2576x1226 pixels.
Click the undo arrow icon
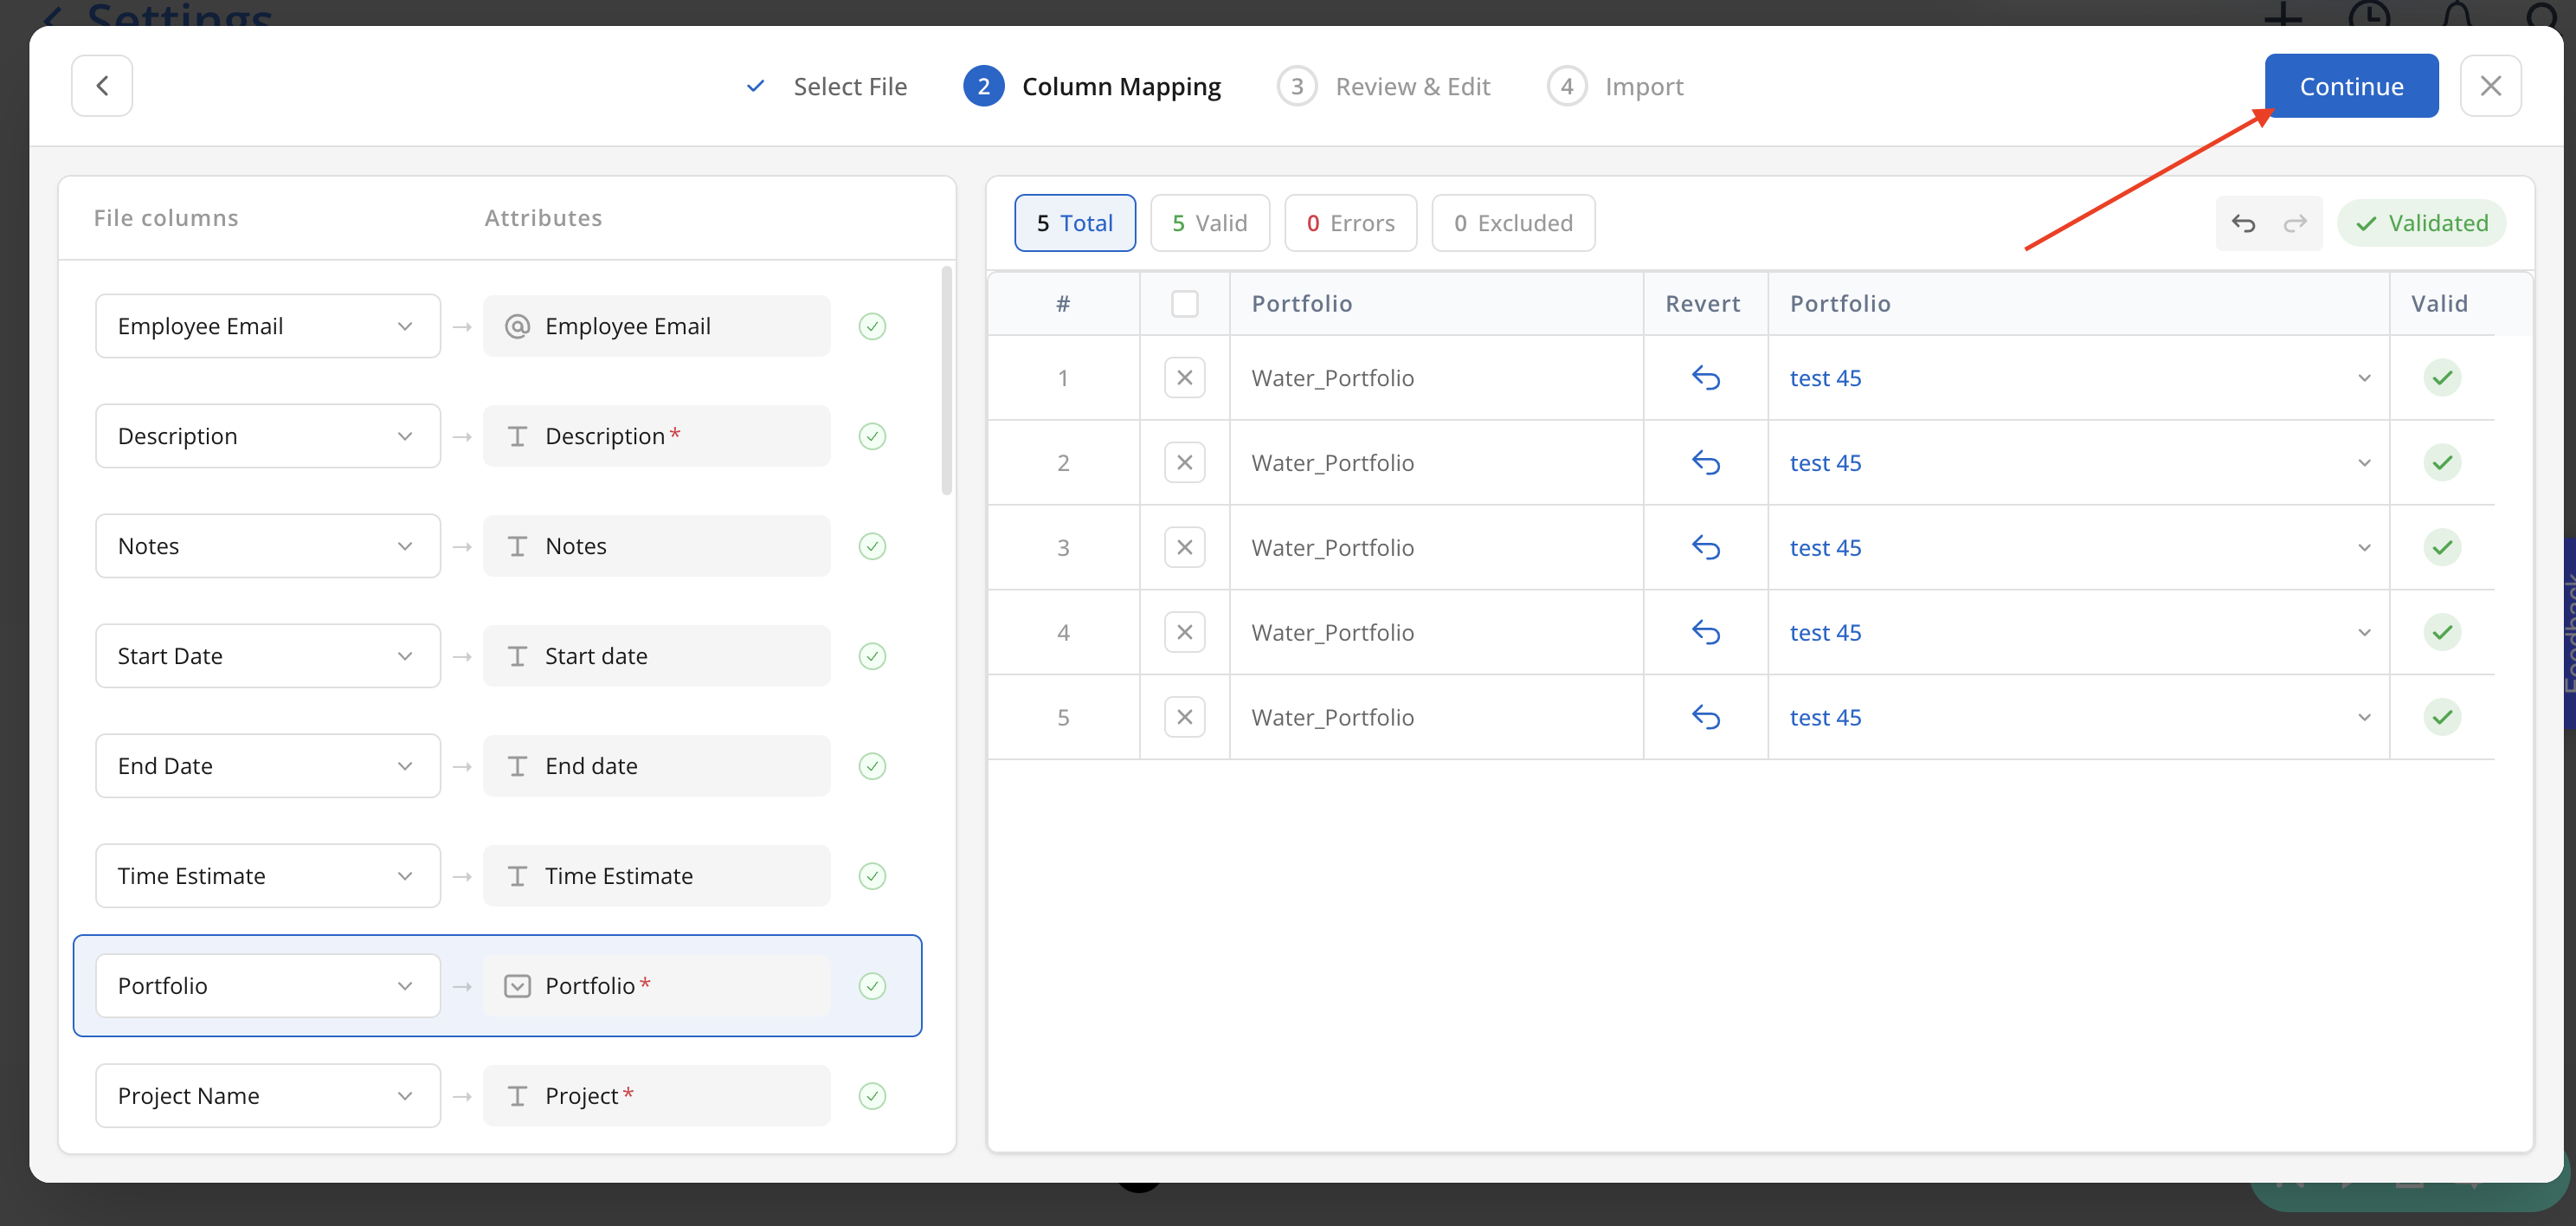click(x=2243, y=223)
